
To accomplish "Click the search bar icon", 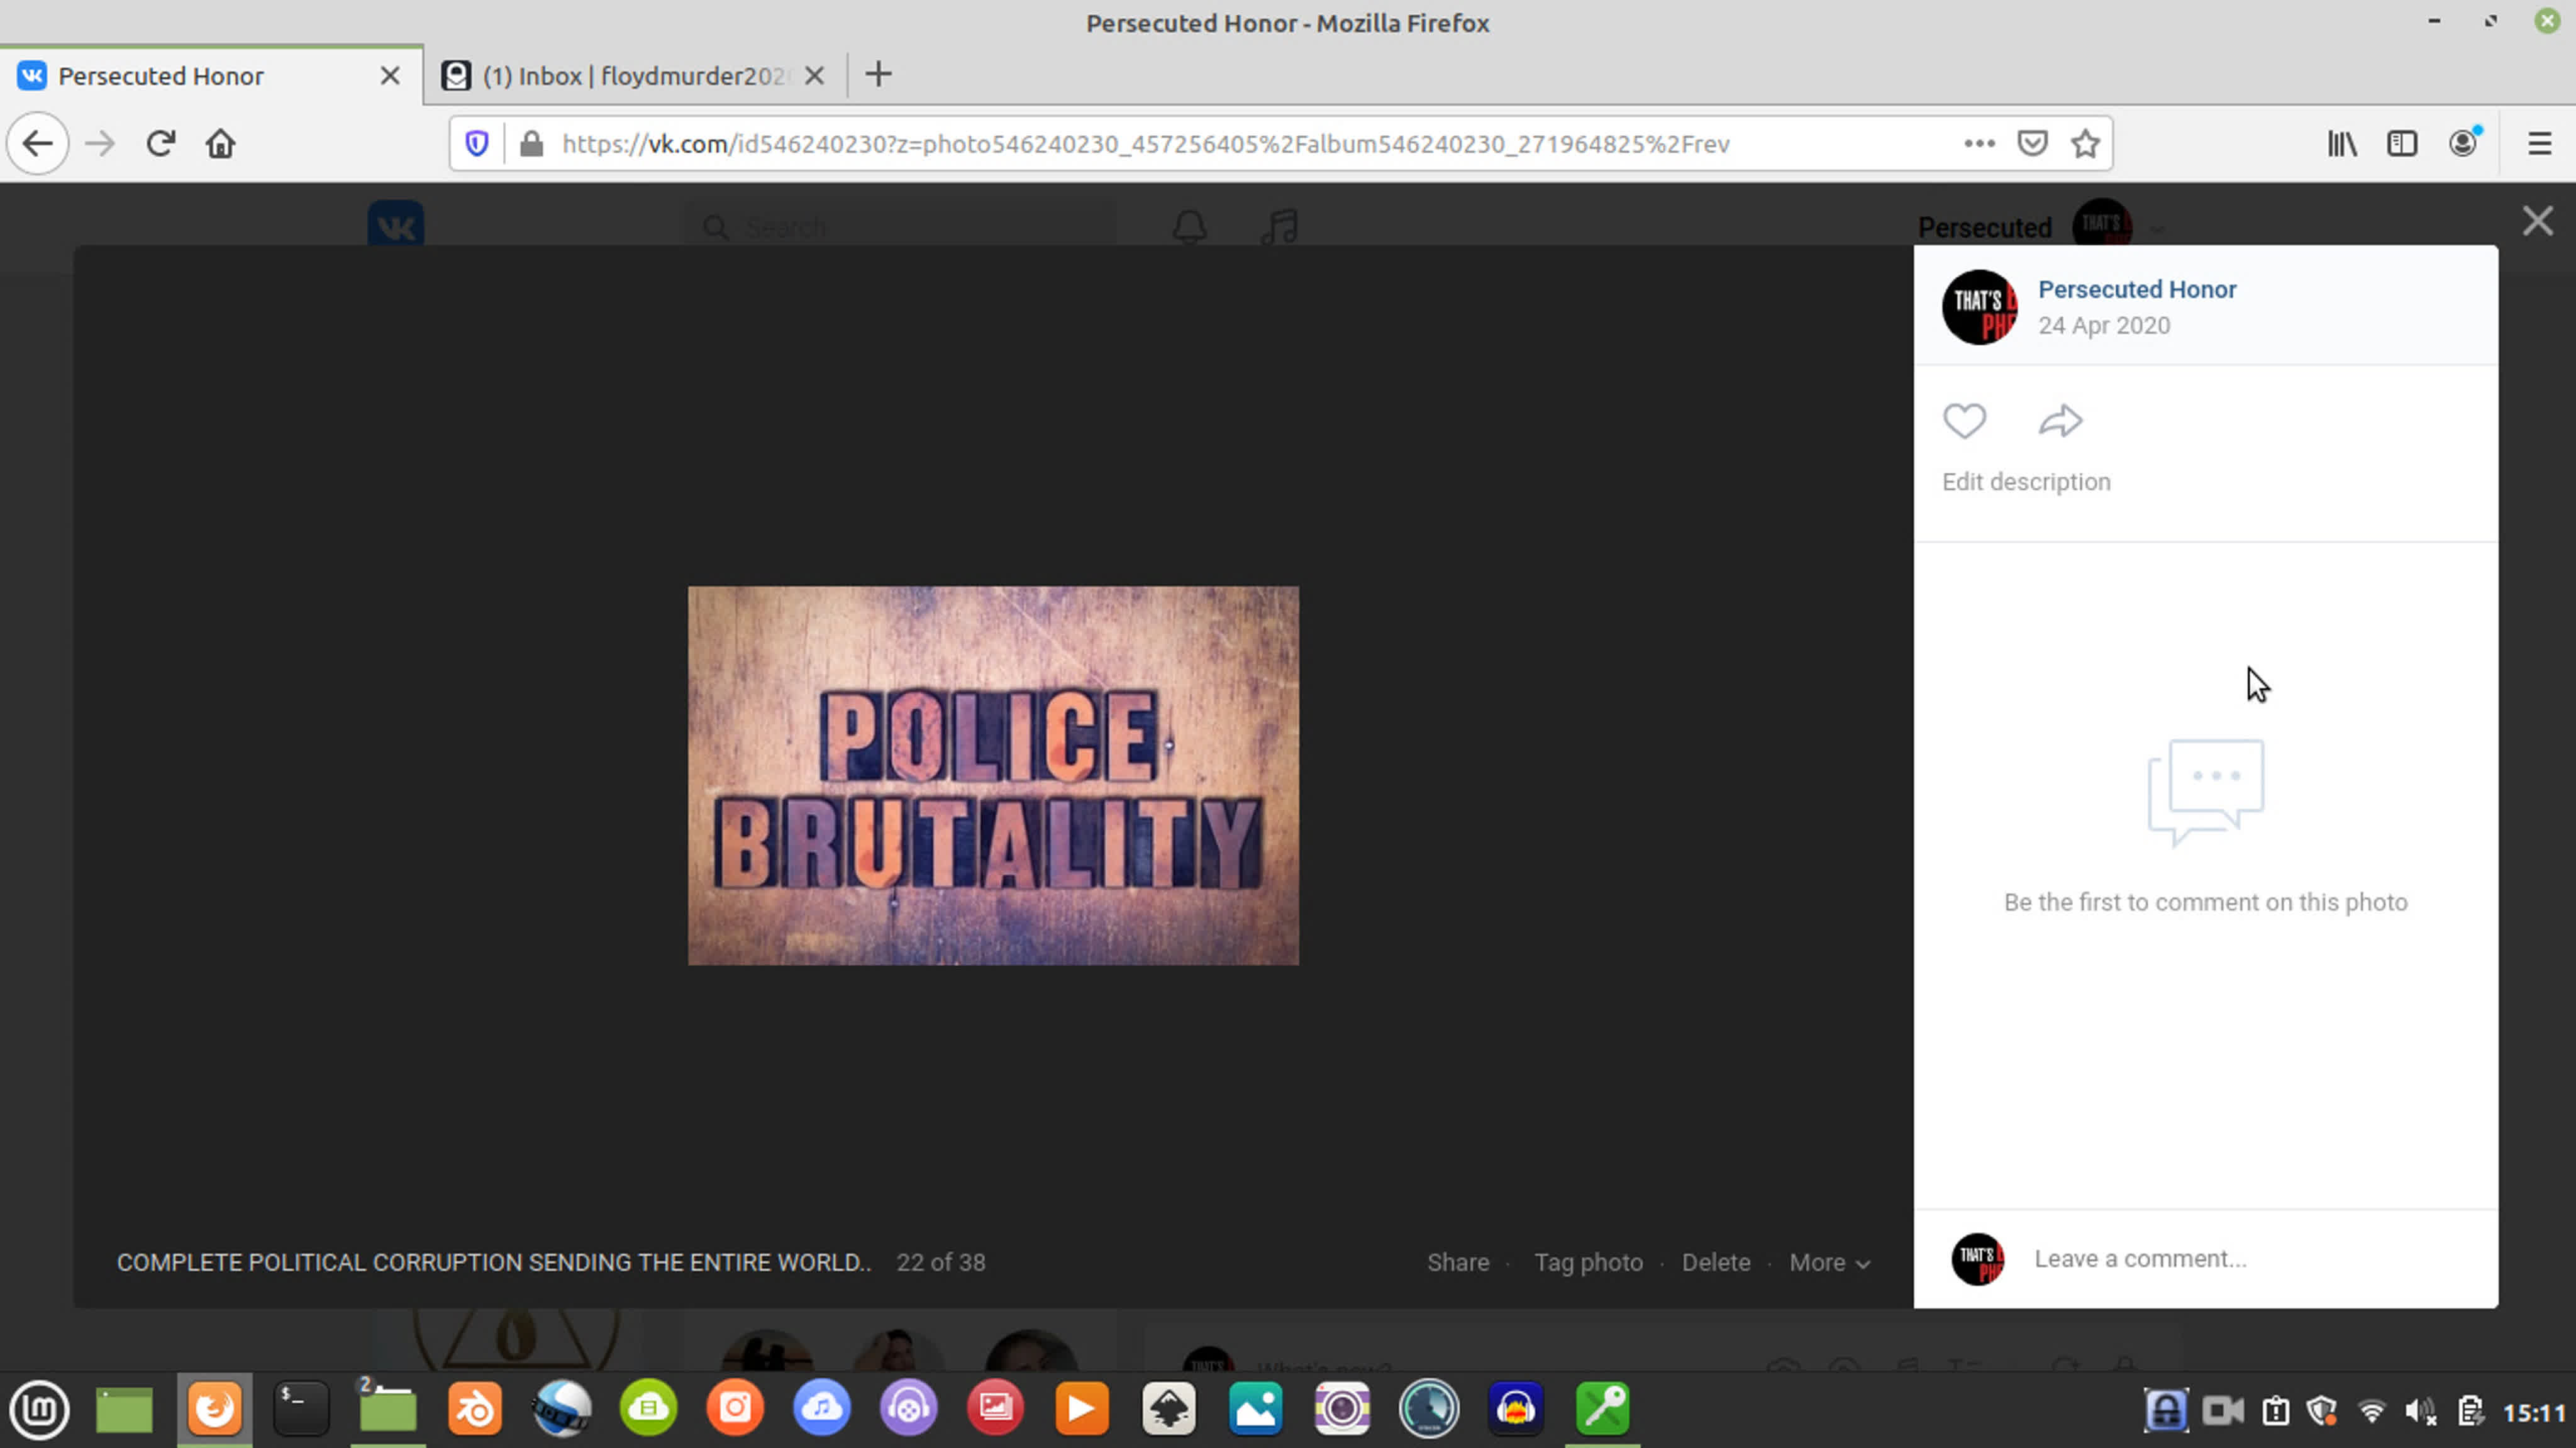I will (x=716, y=226).
